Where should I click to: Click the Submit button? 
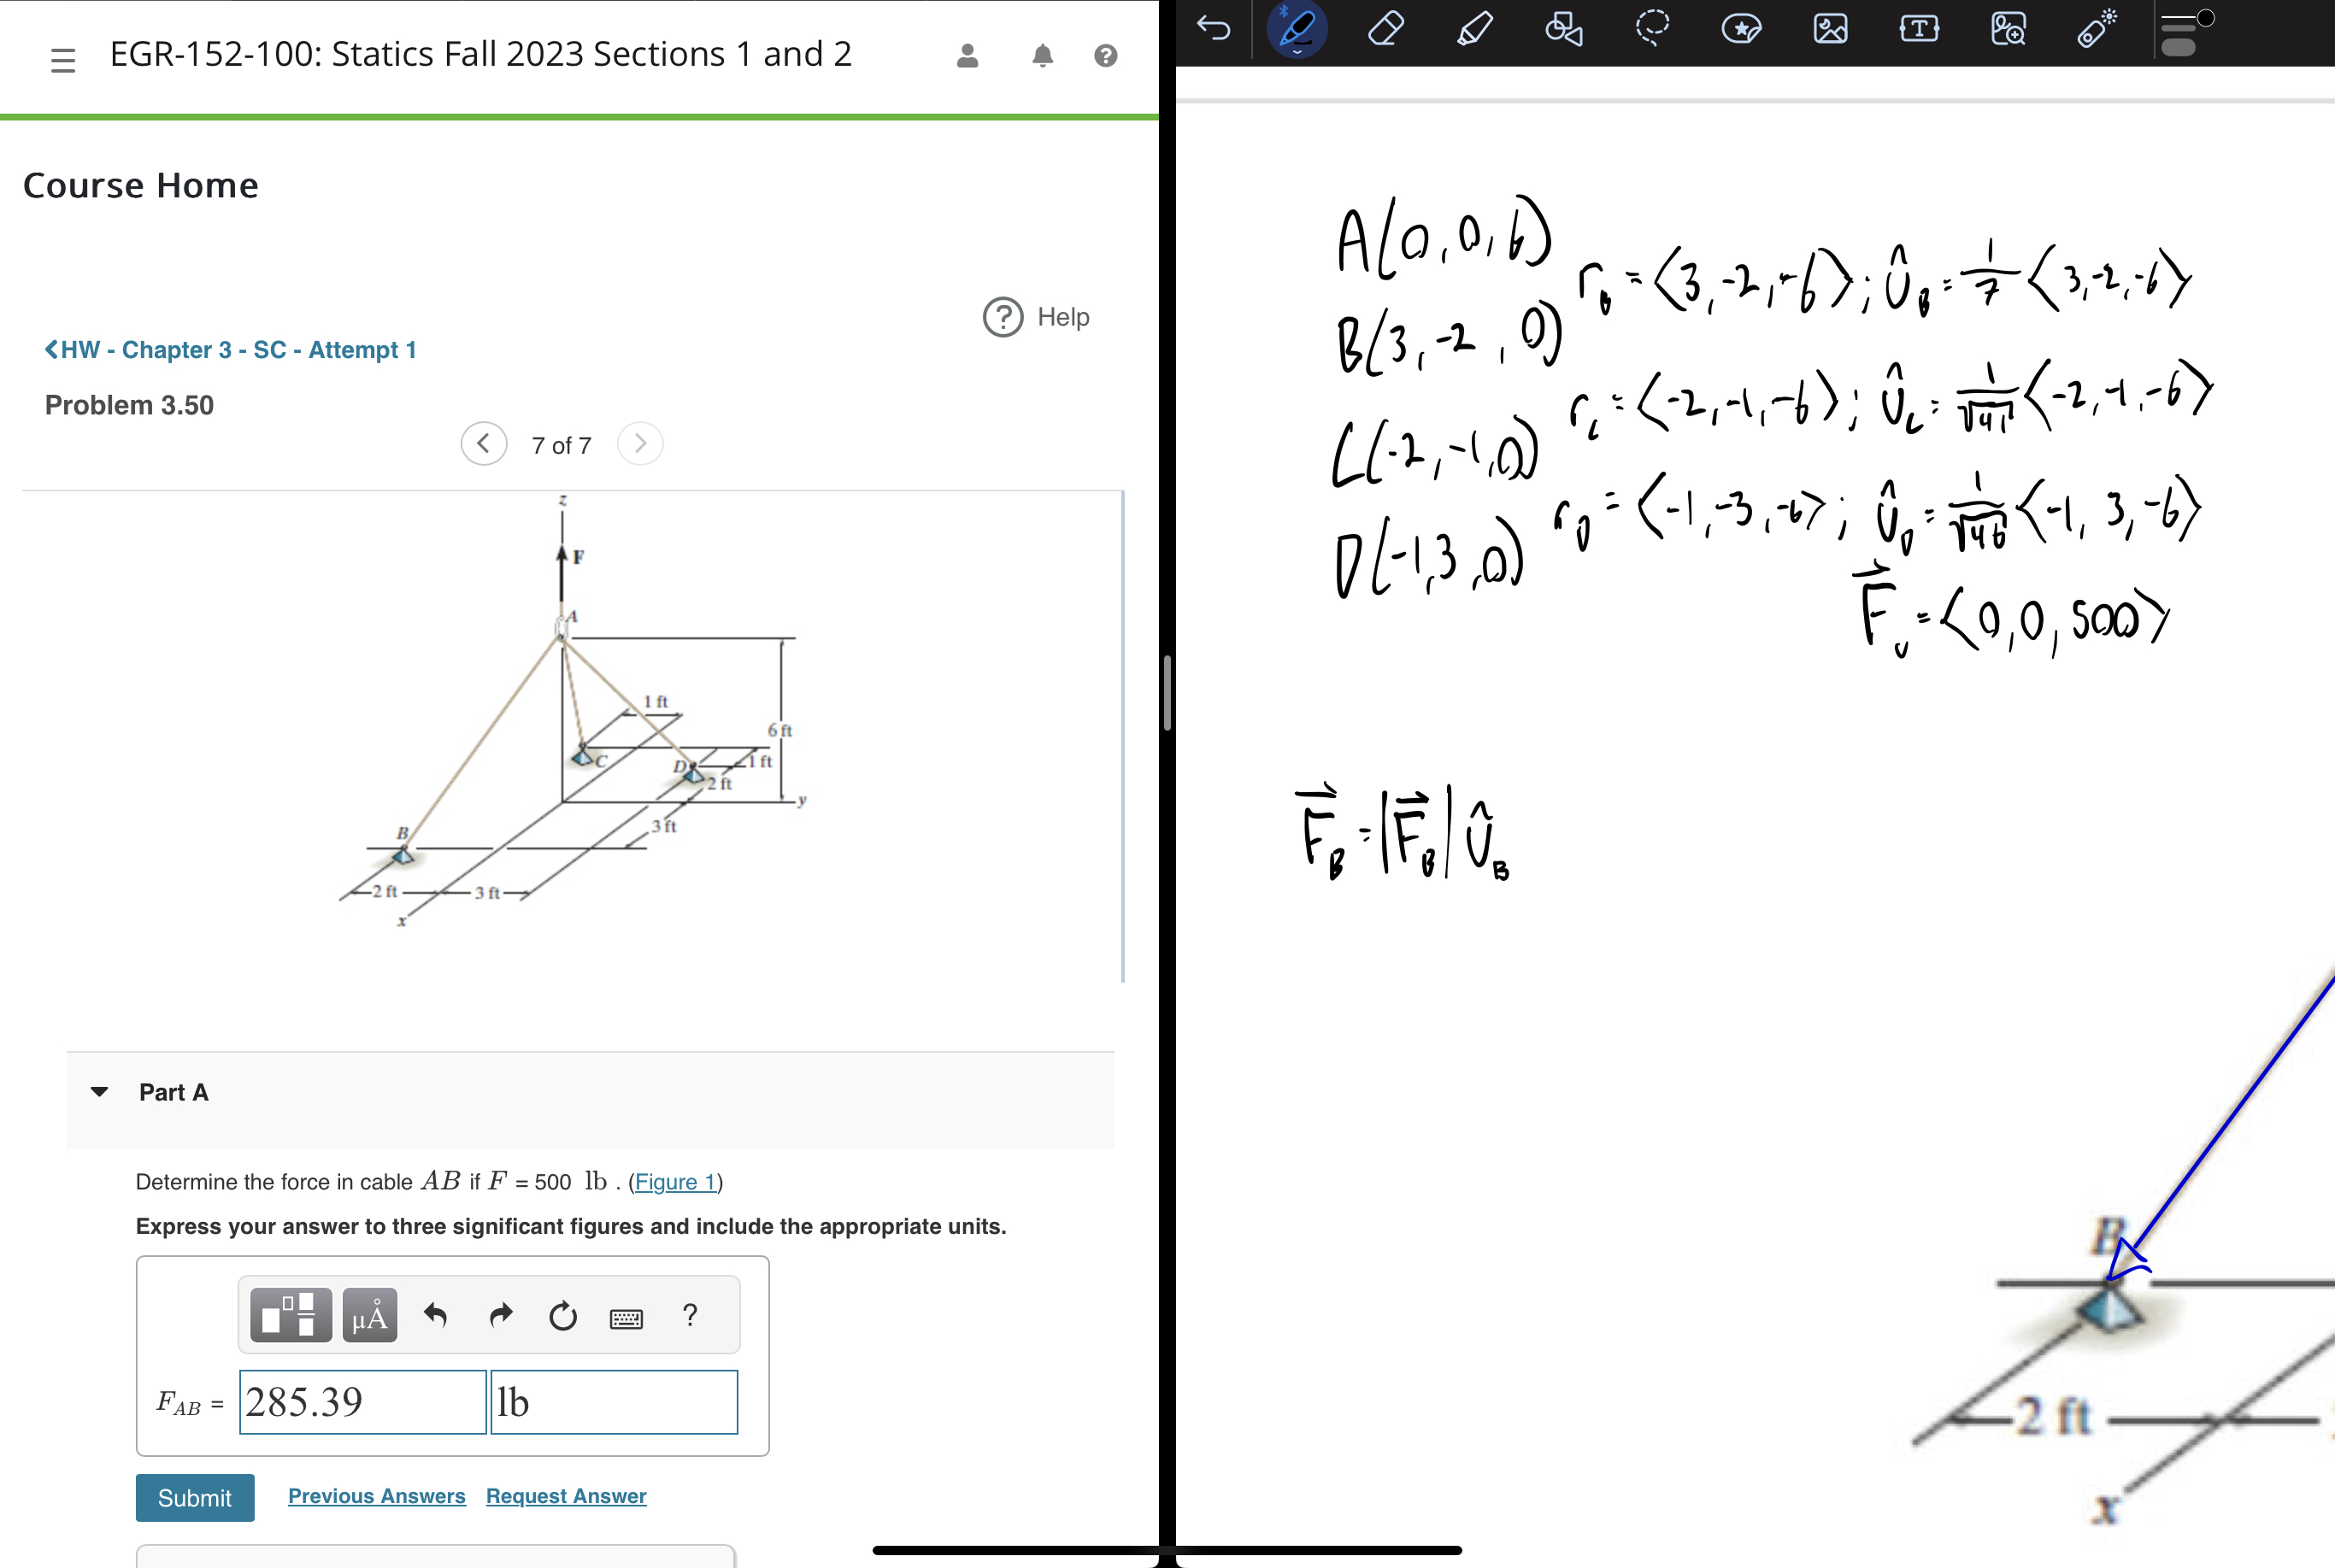[194, 1497]
